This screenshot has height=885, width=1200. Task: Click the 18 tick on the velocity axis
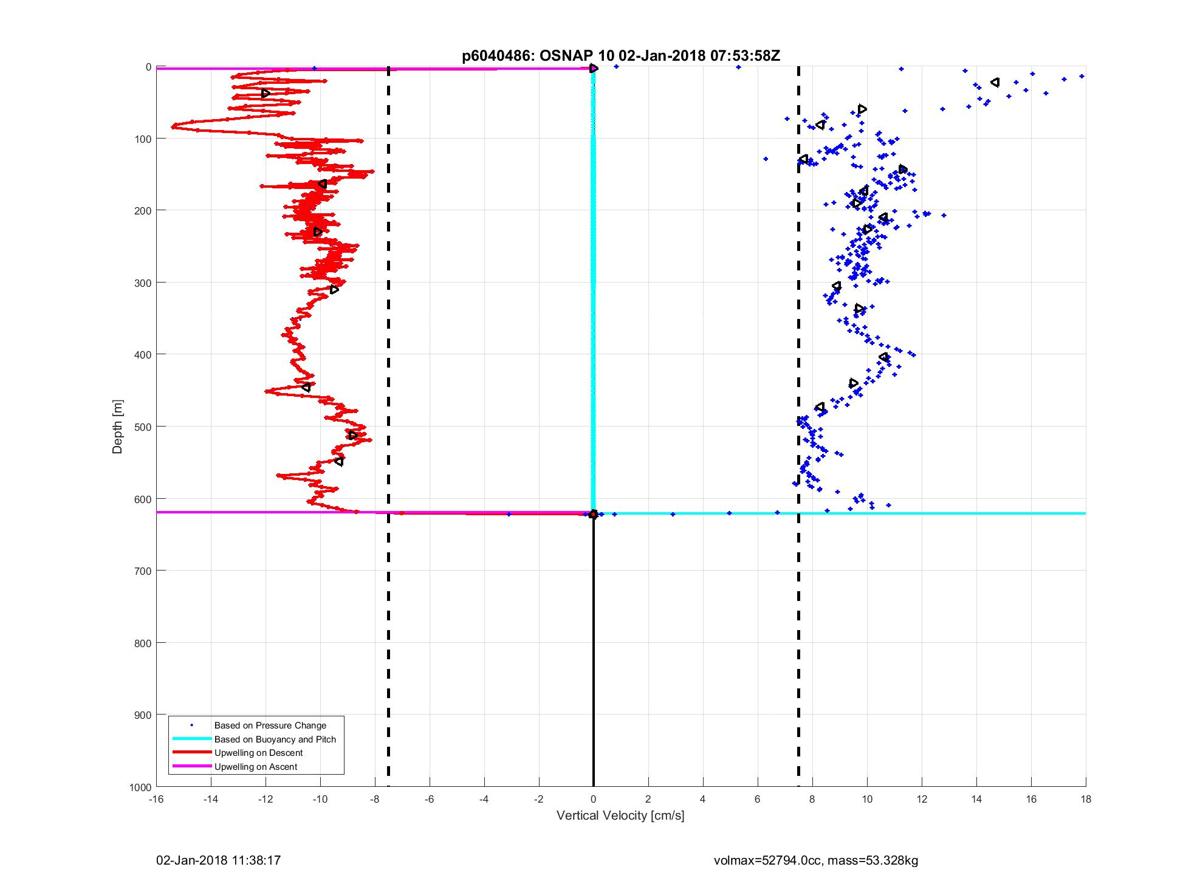[1086, 799]
